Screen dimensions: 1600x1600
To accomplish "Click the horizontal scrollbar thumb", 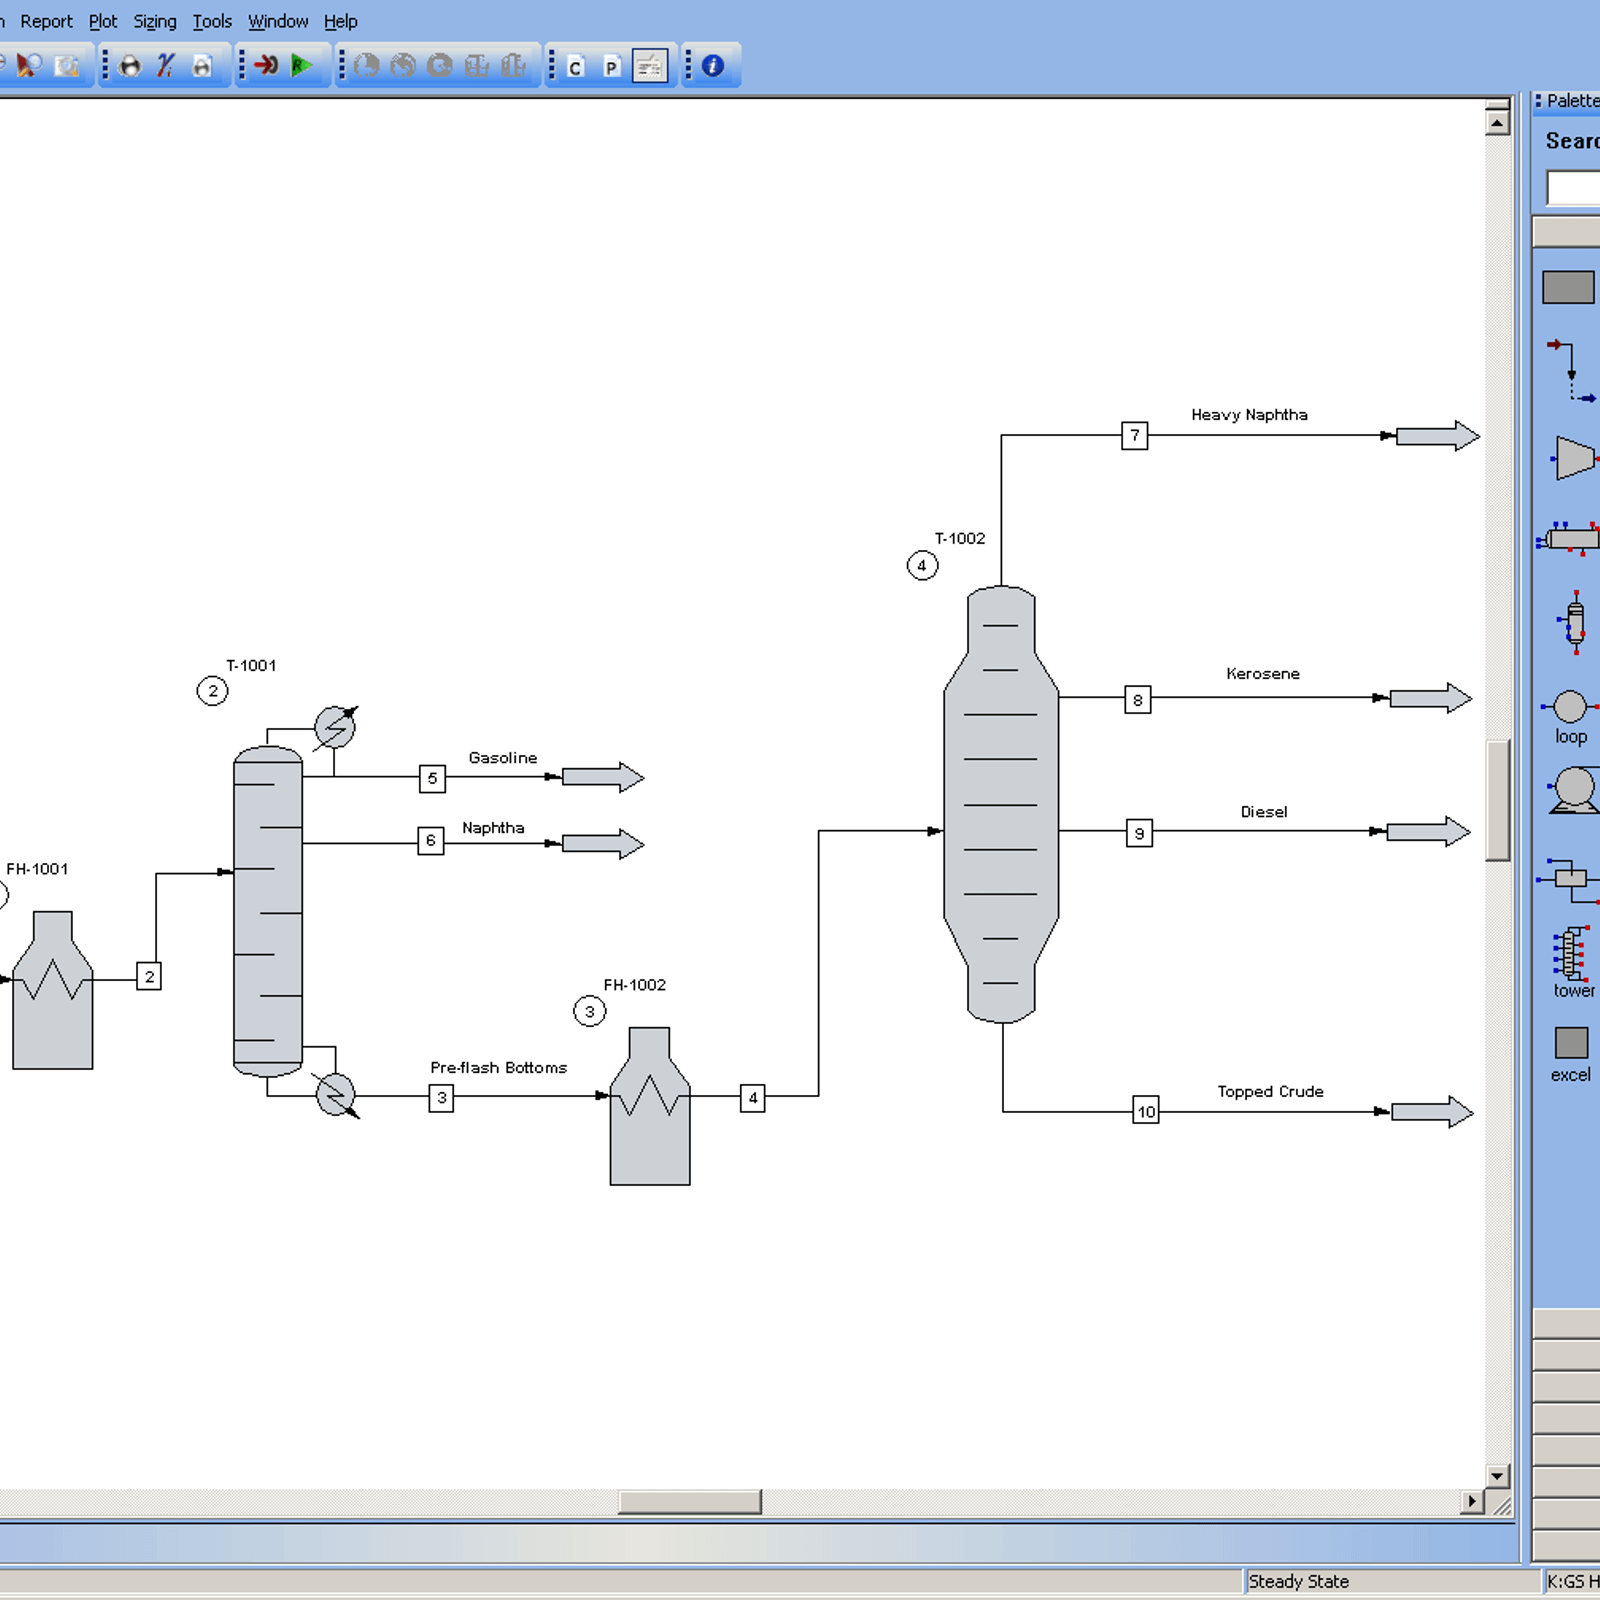I will (689, 1502).
